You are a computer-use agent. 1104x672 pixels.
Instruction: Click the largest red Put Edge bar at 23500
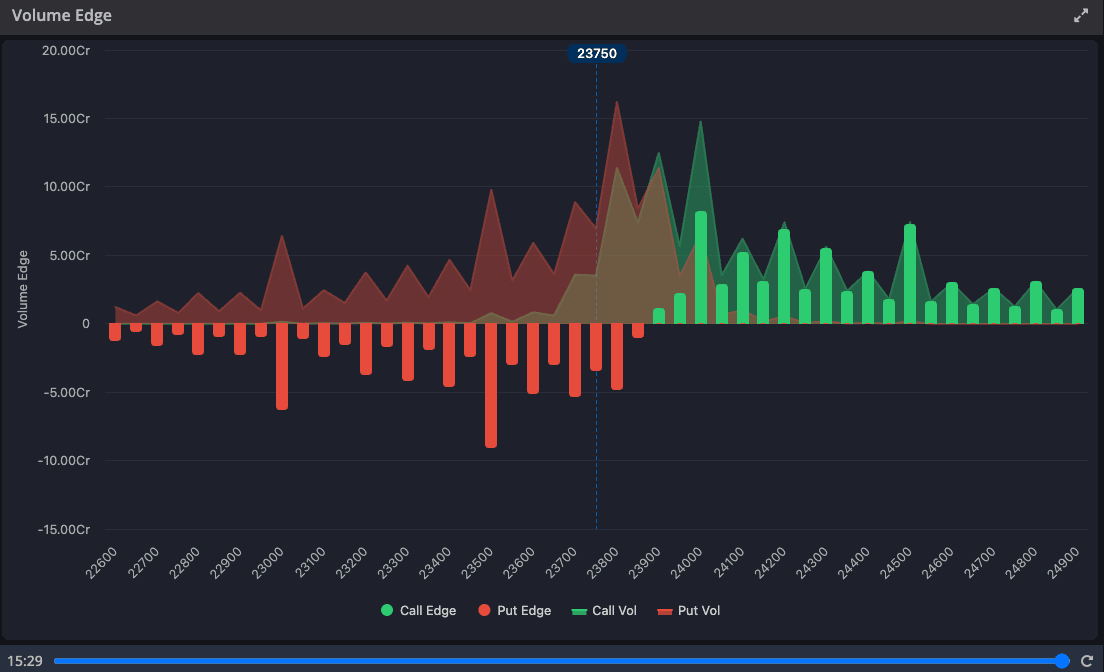pyautogui.click(x=491, y=385)
